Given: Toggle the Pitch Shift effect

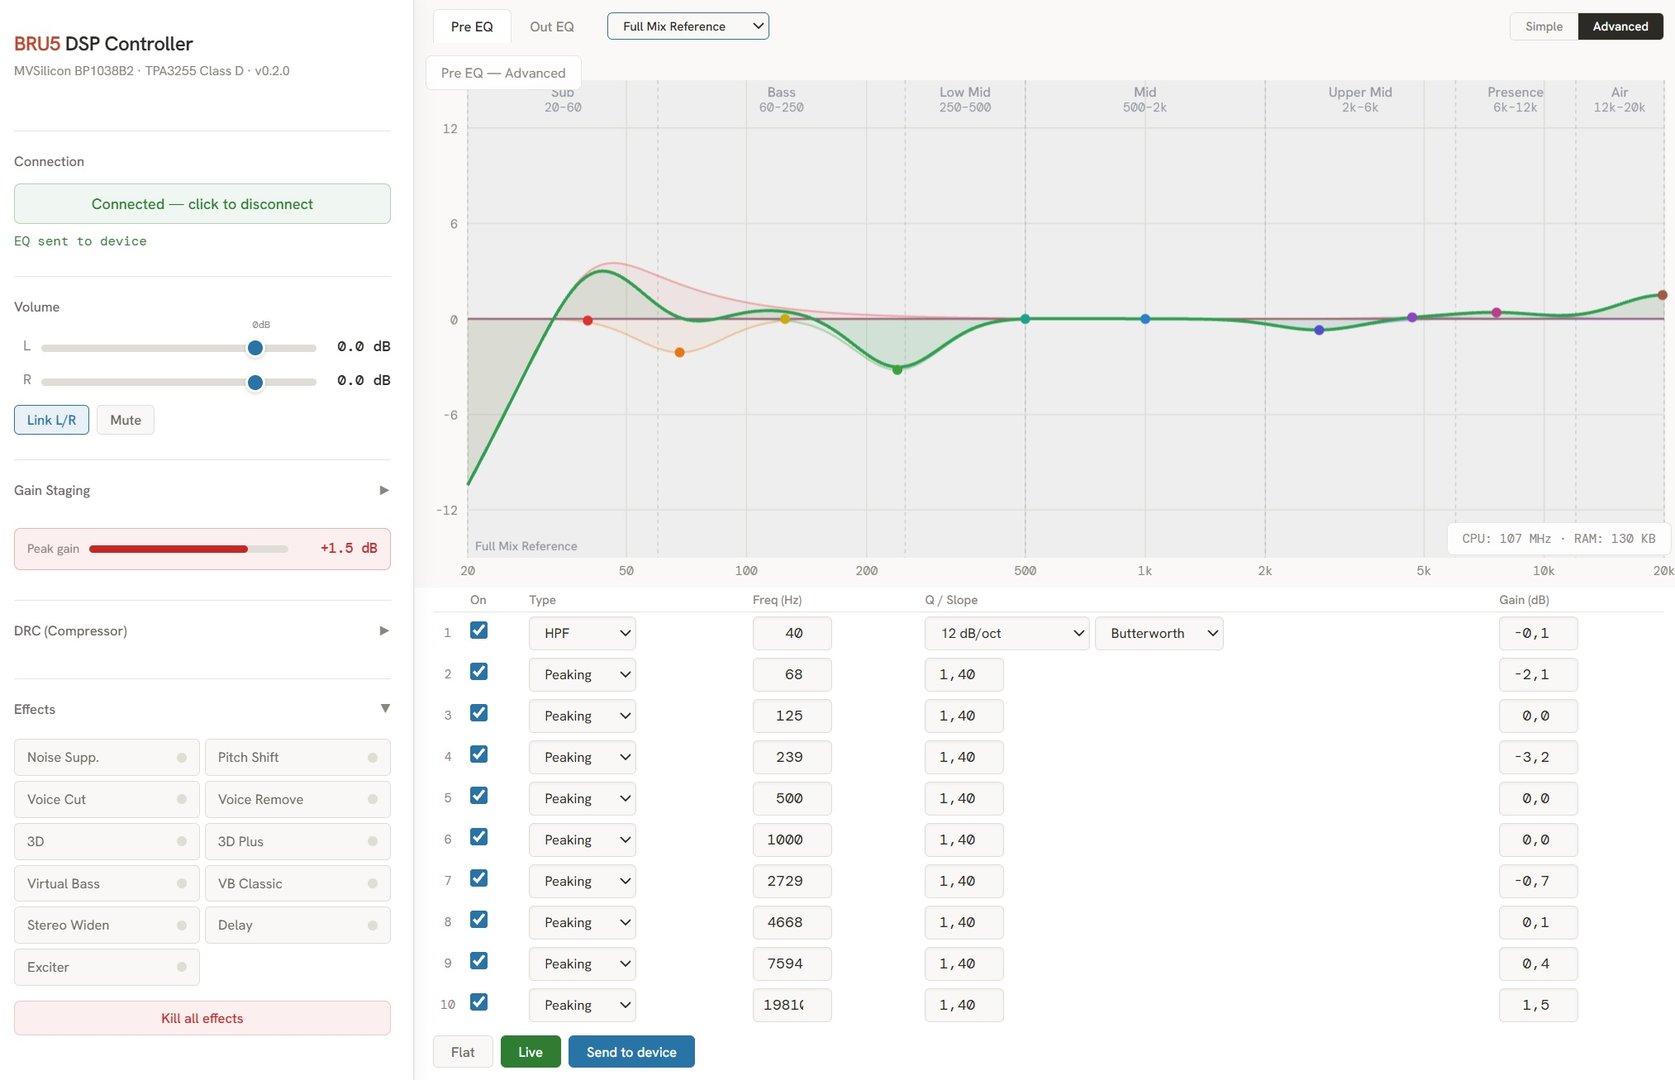Looking at the screenshot, I should point(298,757).
